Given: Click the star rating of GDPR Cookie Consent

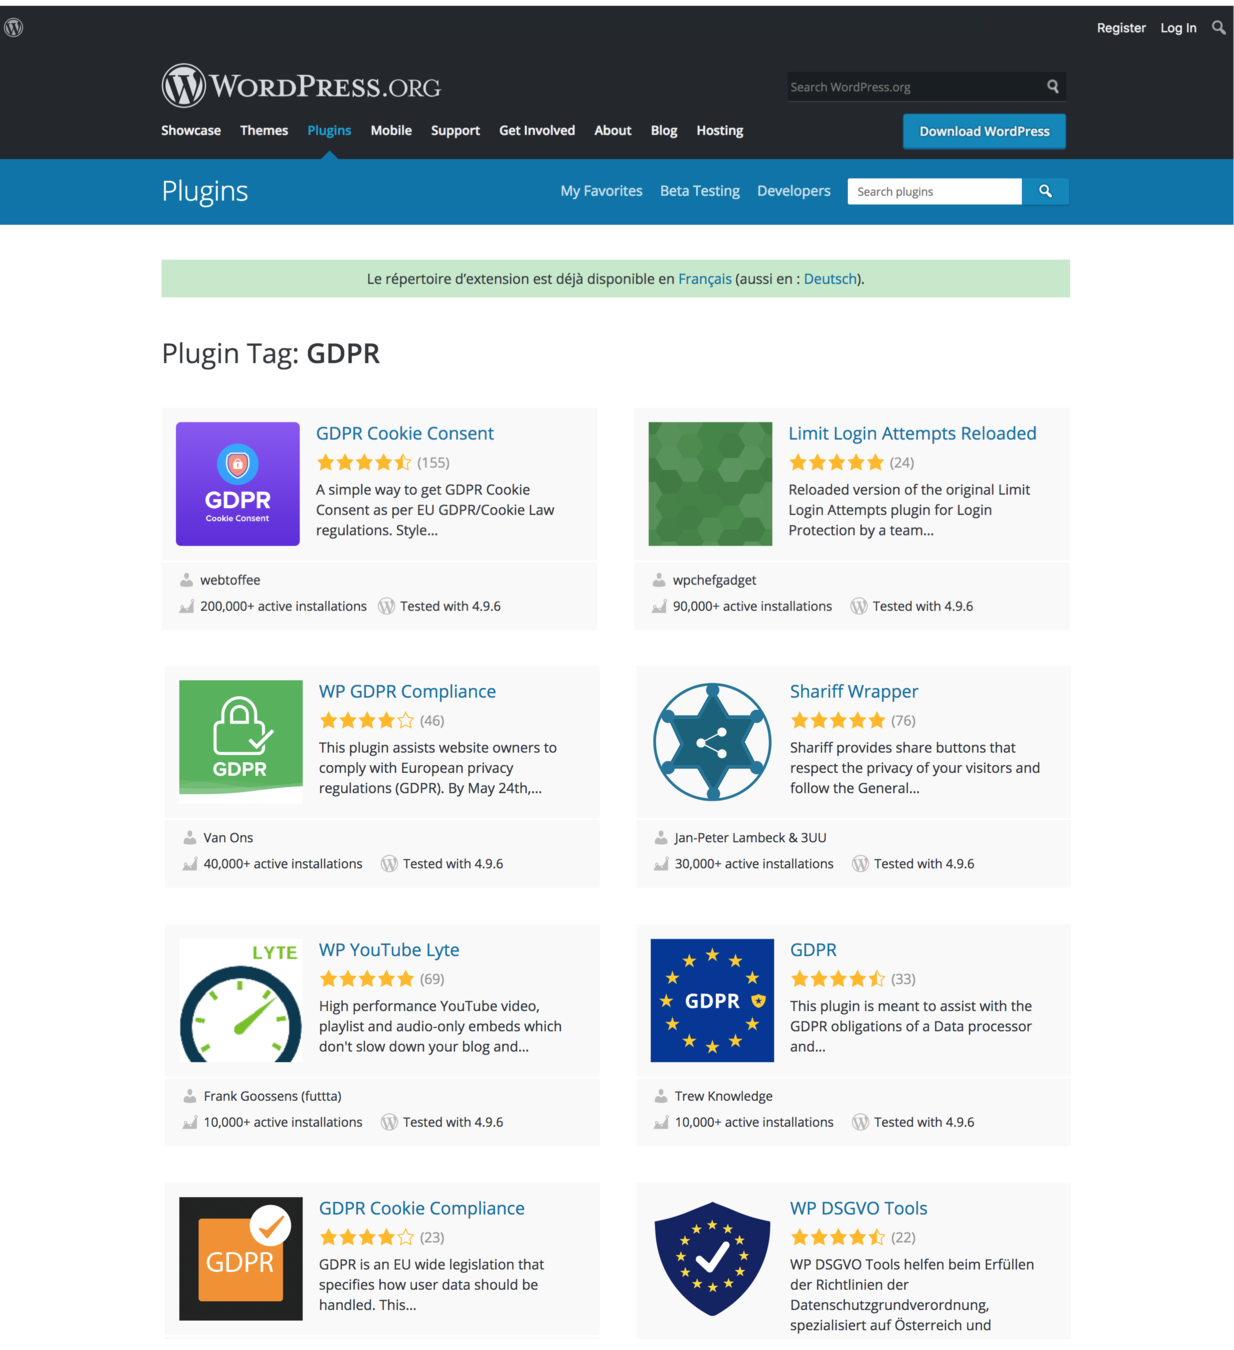Looking at the screenshot, I should 364,462.
